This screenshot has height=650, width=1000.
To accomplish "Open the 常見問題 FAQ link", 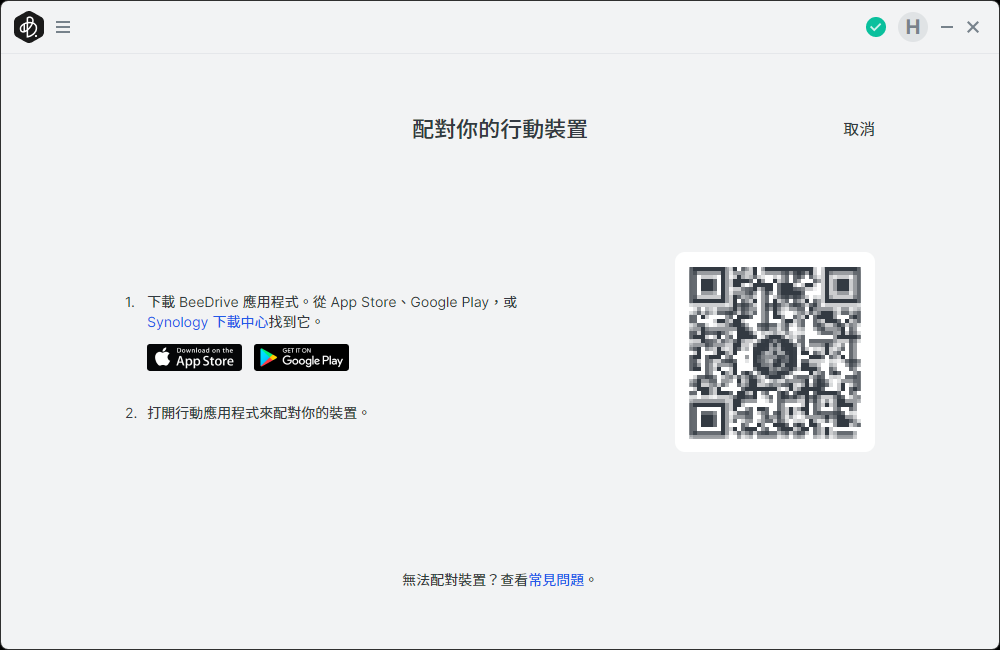I will click(557, 580).
